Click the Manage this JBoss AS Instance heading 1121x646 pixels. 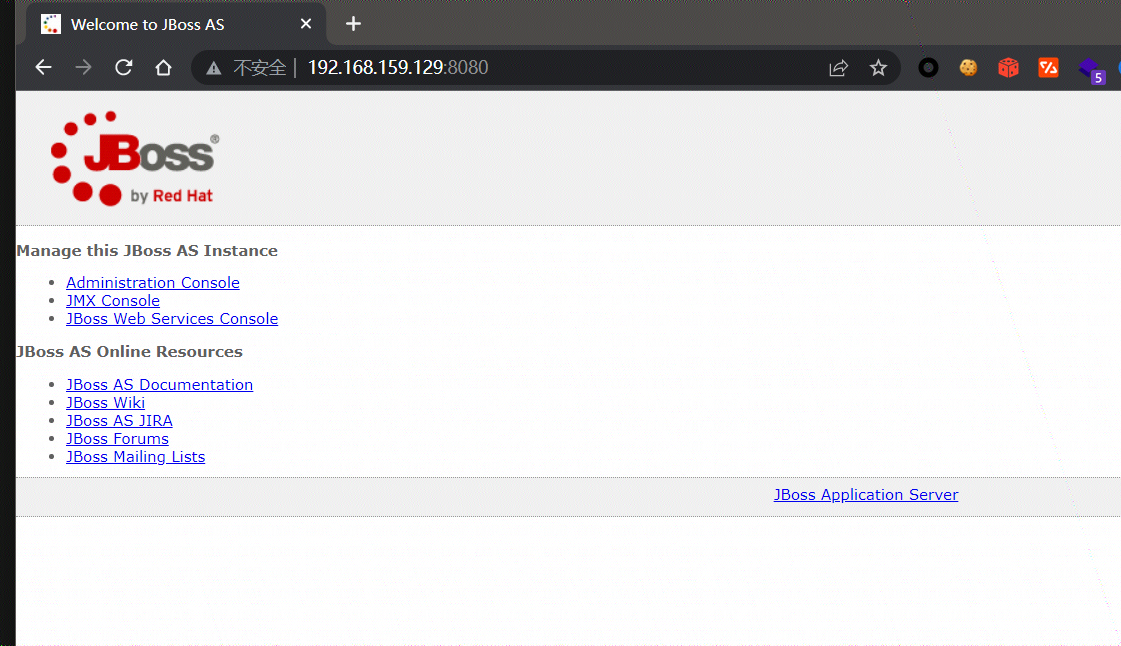click(147, 251)
